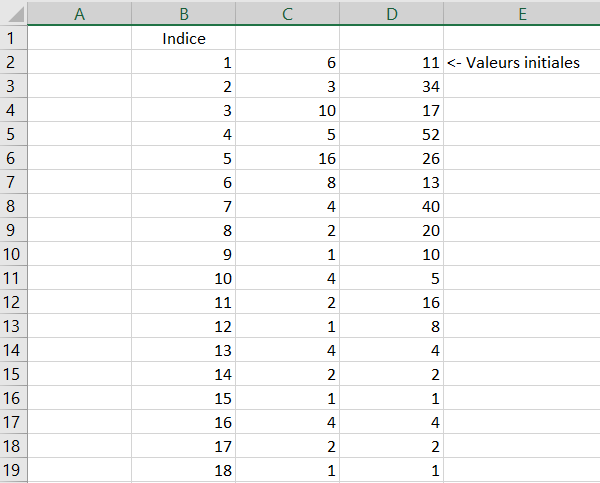Click the cell containing Indice

pyautogui.click(x=184, y=38)
